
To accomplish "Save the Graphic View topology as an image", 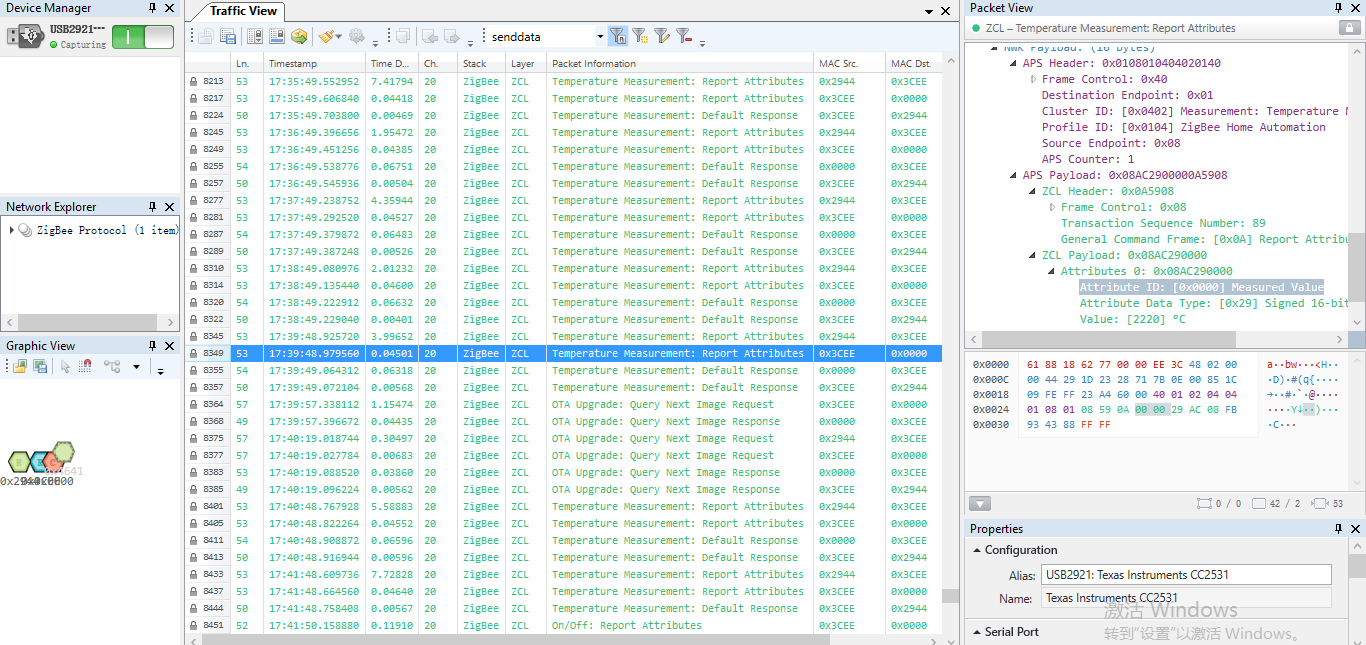I will [40, 366].
